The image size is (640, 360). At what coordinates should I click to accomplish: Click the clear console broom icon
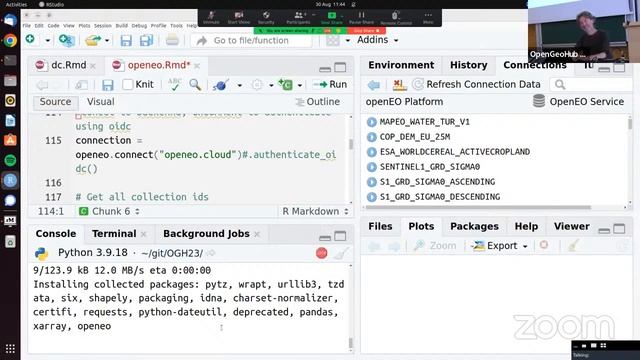point(342,253)
